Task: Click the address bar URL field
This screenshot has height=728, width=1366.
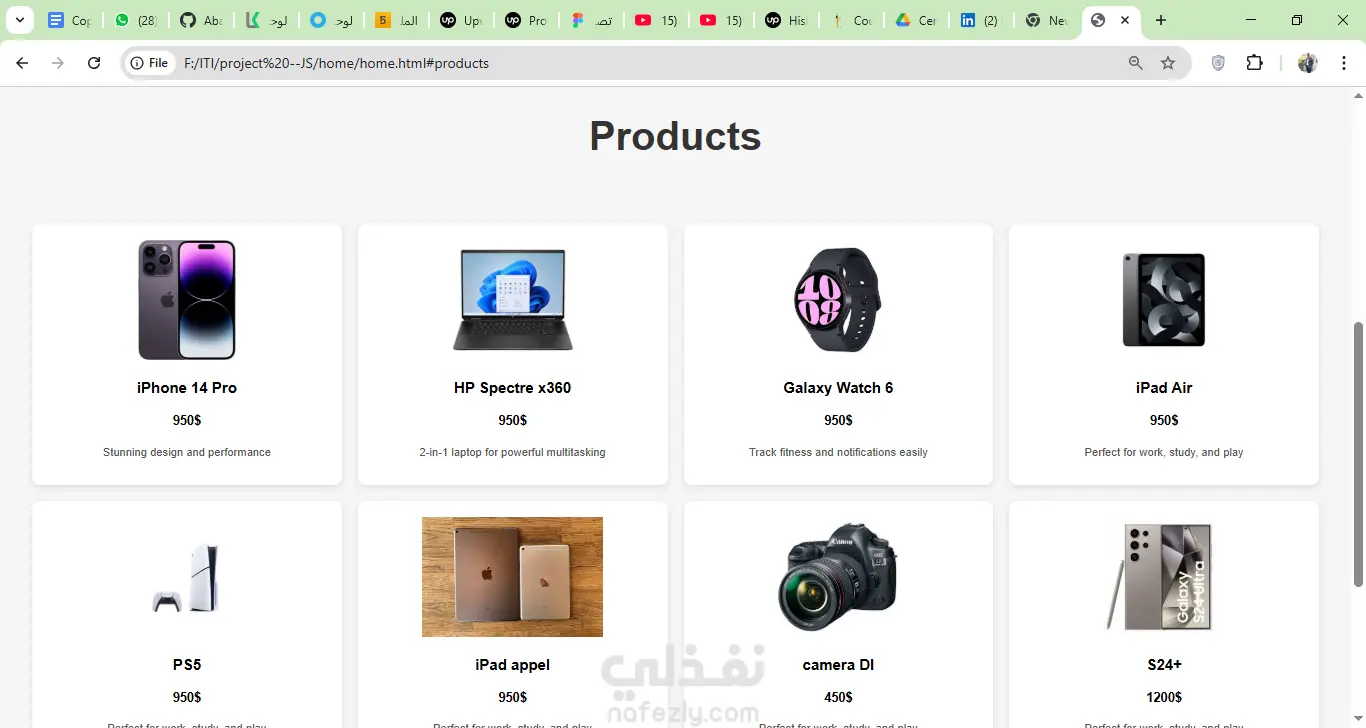Action: tap(640, 63)
